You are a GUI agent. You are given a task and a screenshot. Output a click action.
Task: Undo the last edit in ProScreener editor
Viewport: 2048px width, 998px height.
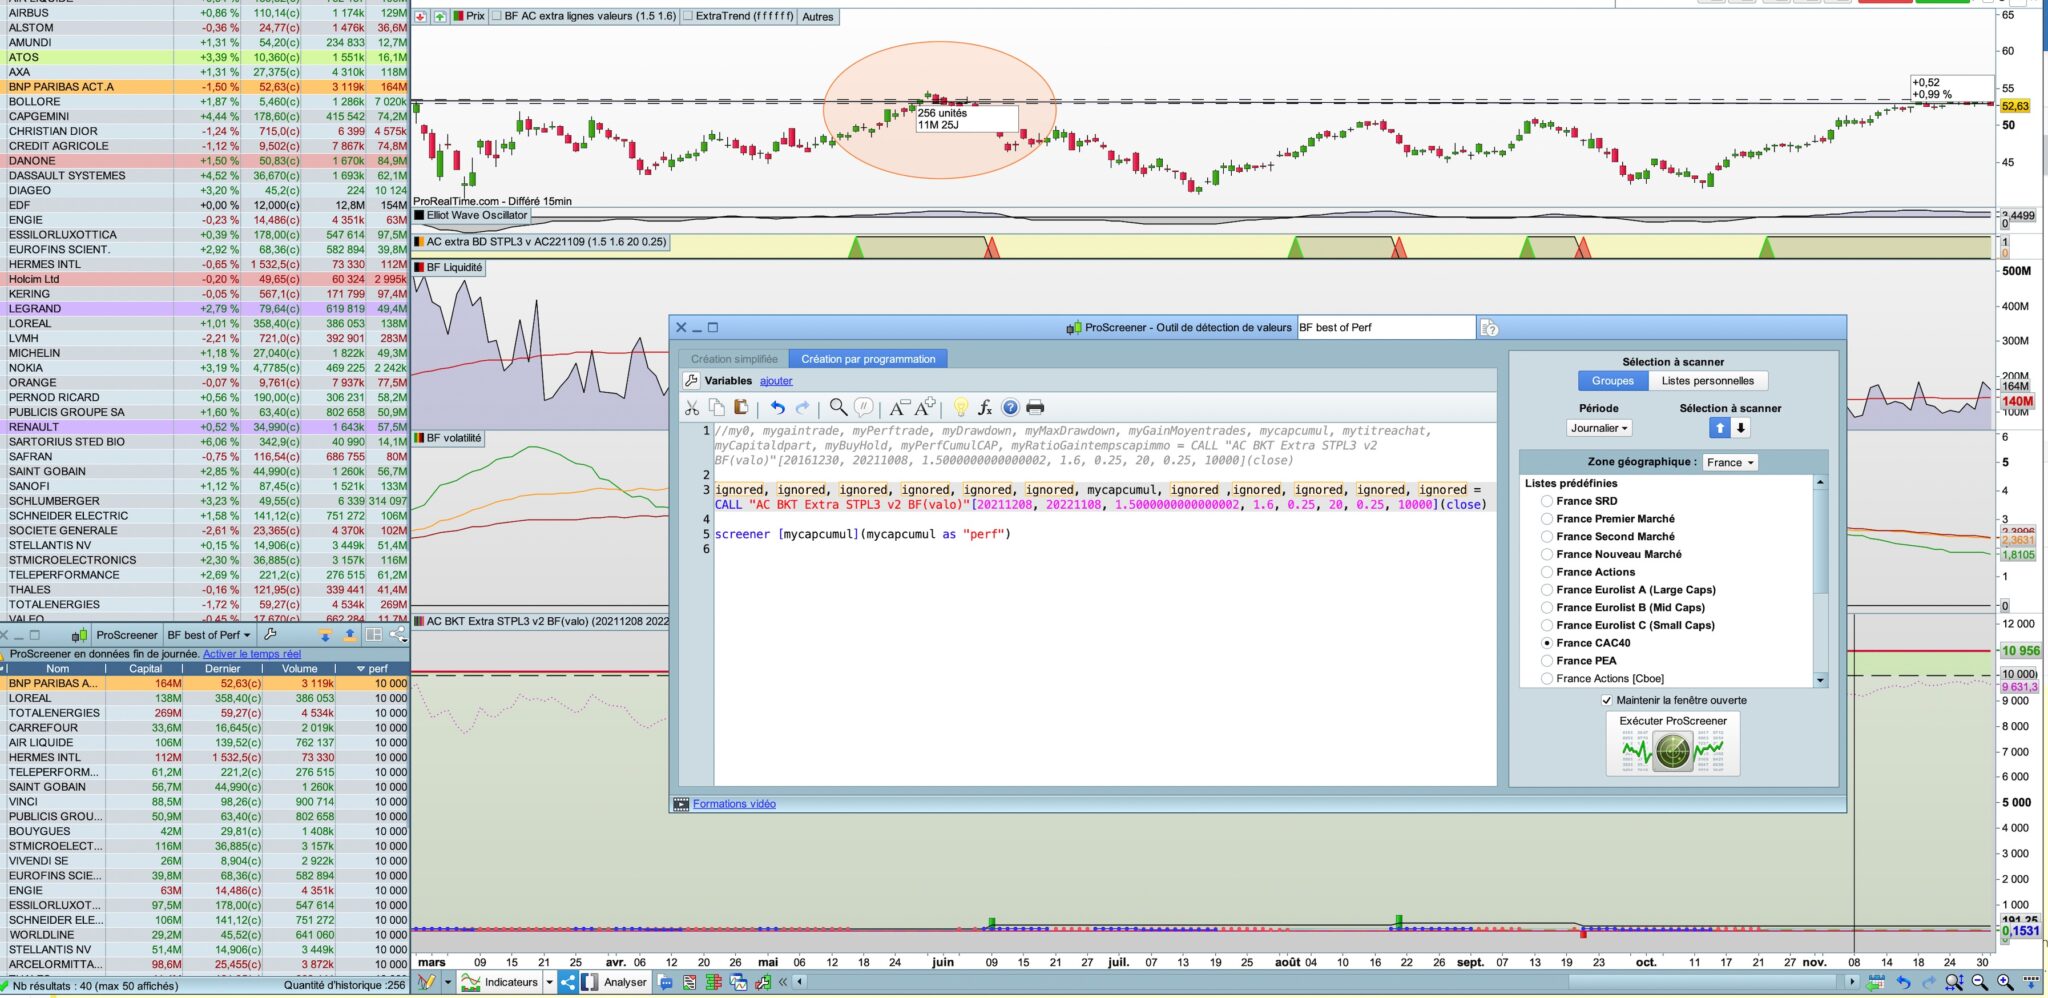click(777, 408)
